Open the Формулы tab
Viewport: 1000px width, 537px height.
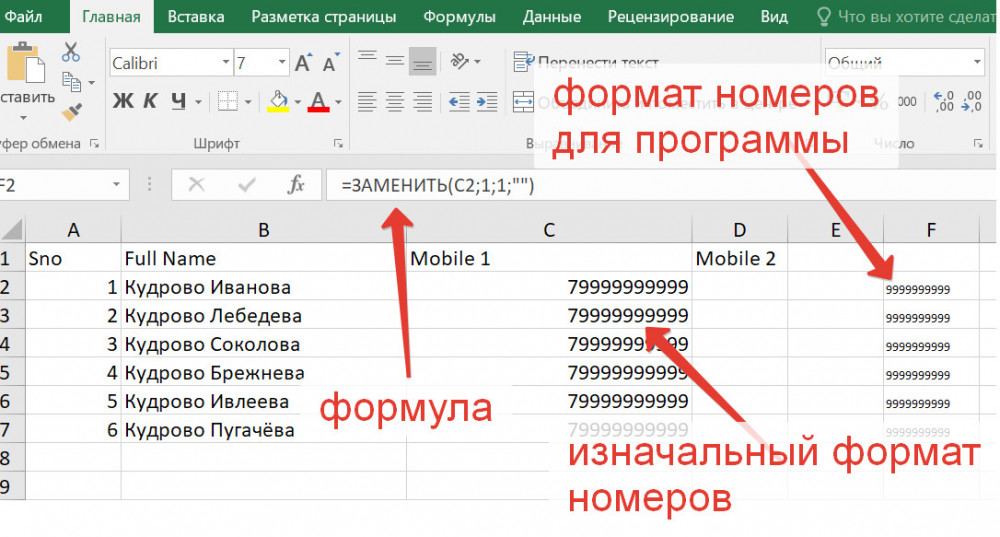pyautogui.click(x=459, y=17)
